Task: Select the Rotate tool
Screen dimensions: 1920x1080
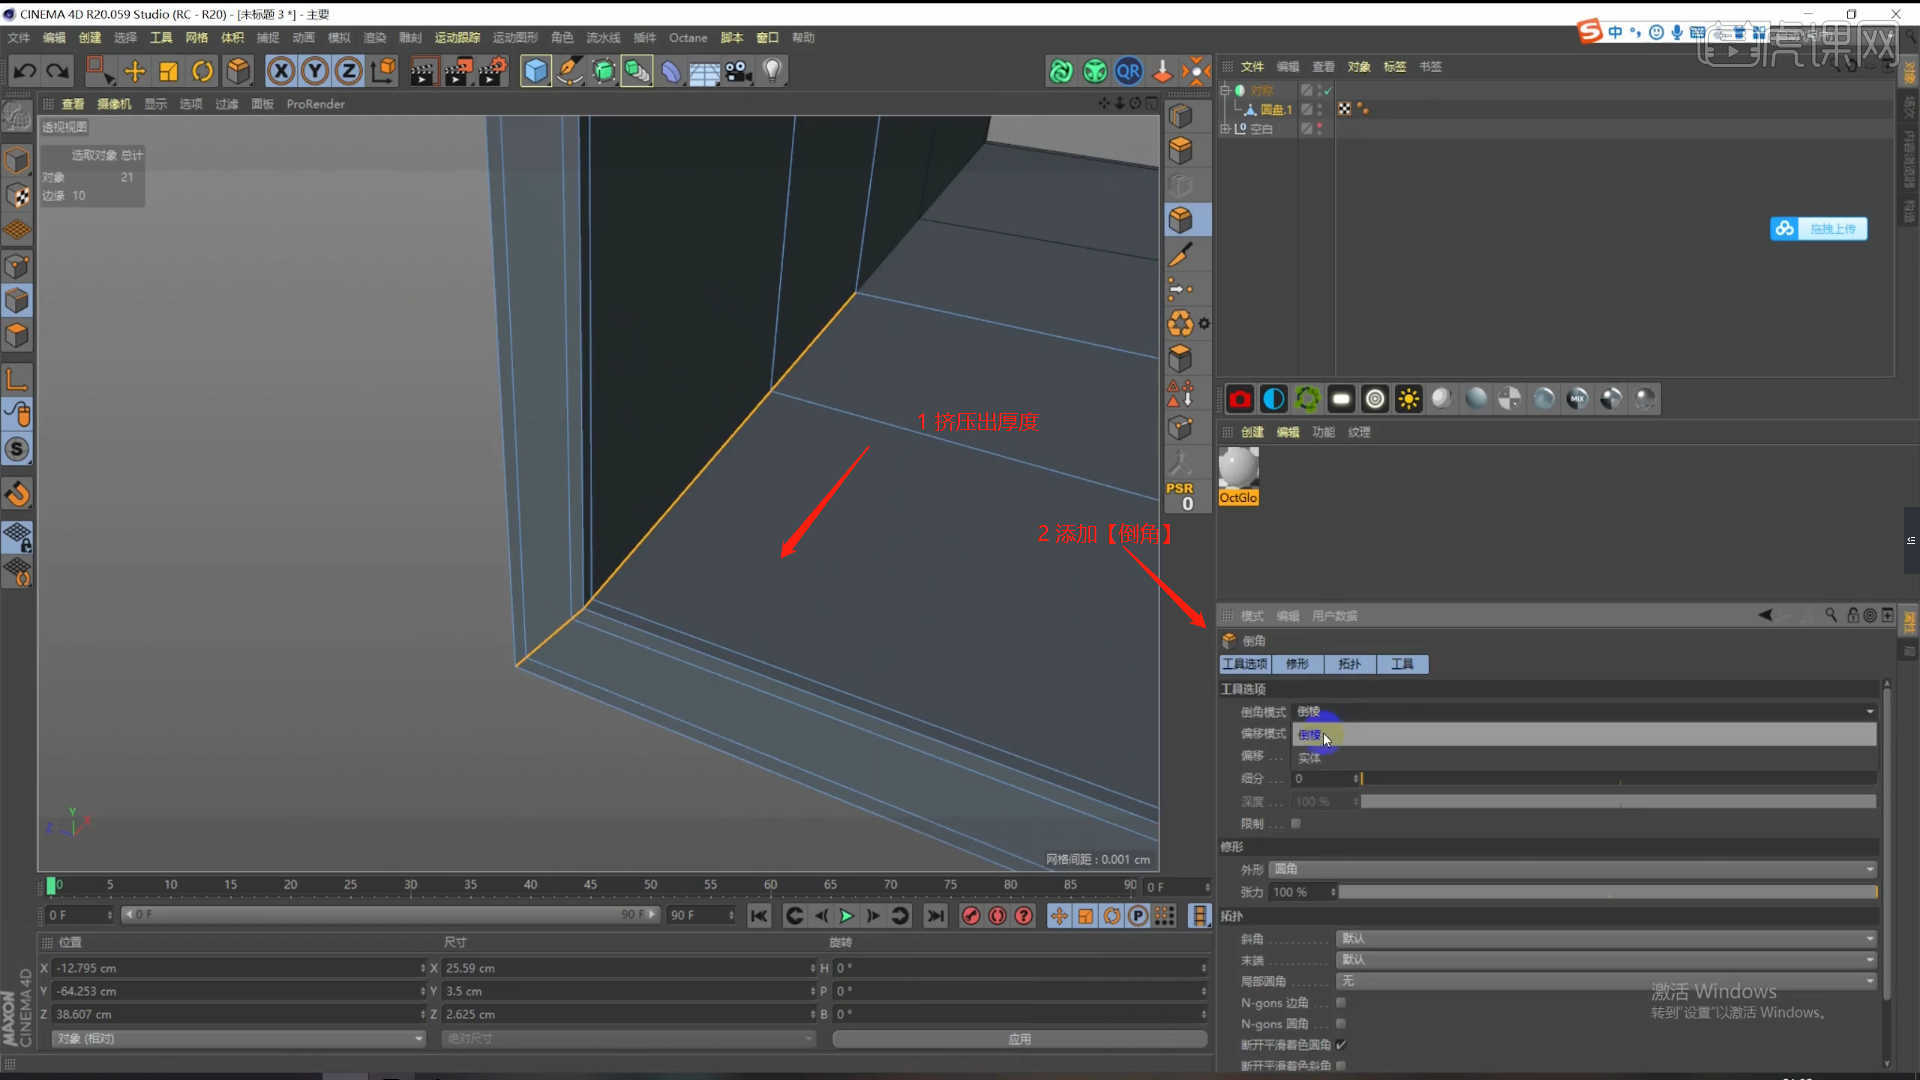Action: point(203,71)
